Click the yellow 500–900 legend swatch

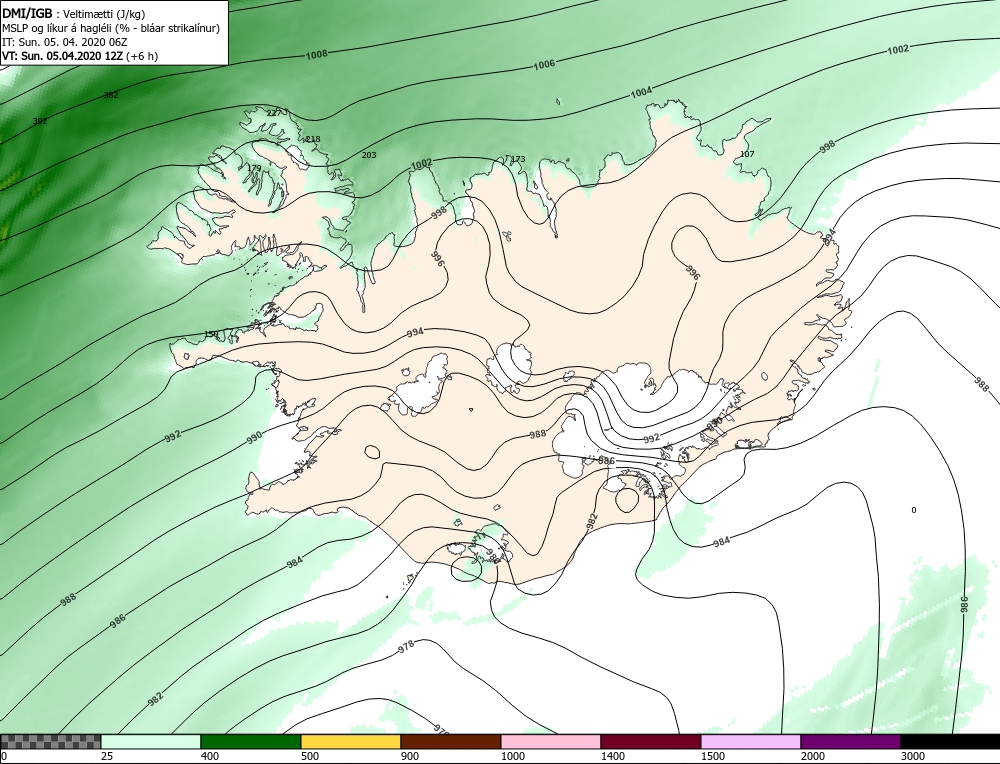coord(351,742)
